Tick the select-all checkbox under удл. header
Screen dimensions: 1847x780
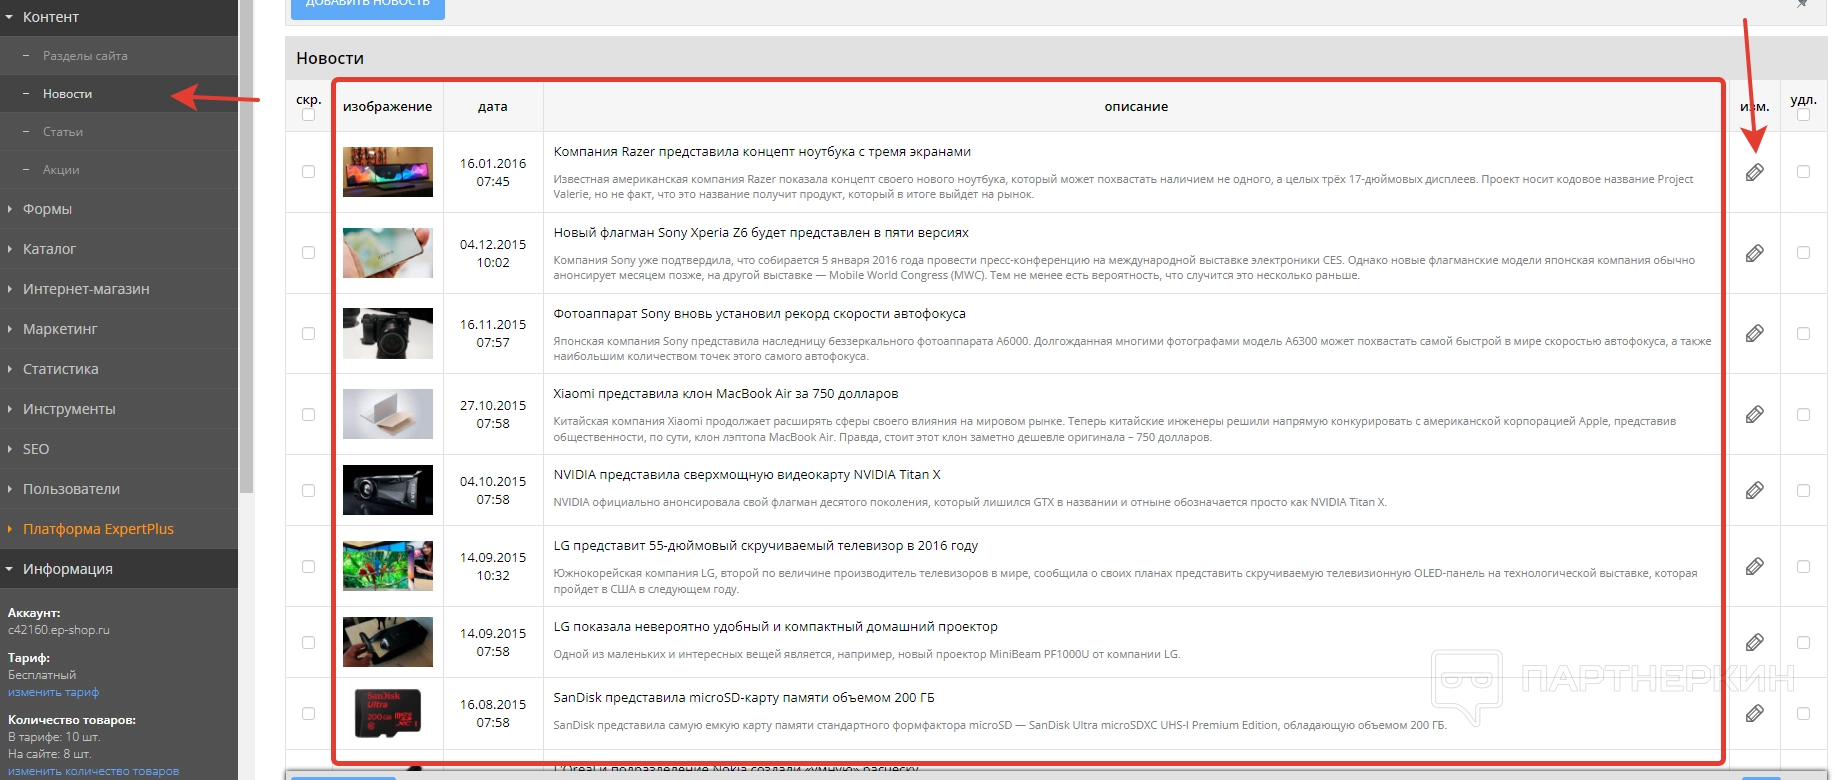pos(1803,115)
